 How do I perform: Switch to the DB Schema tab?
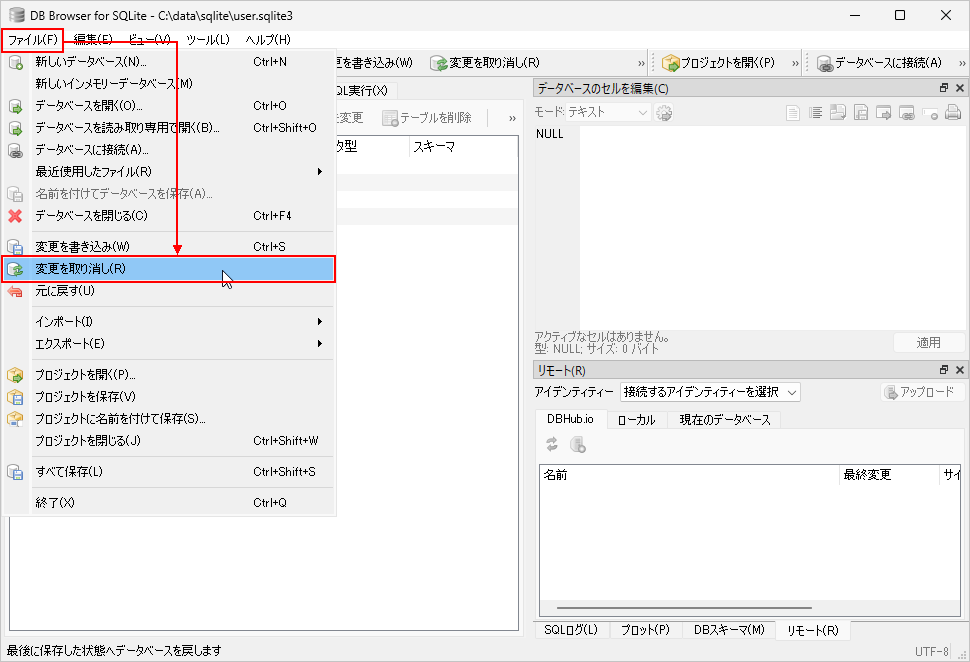(728, 630)
